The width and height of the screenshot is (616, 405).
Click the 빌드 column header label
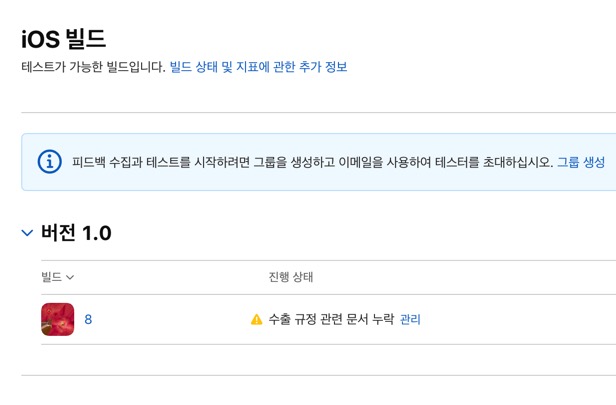(x=51, y=277)
